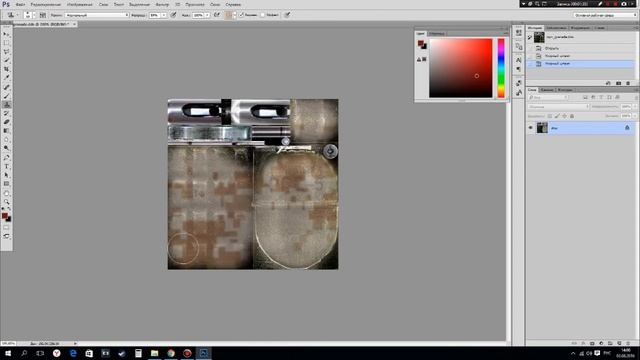The height and width of the screenshot is (360, 640).
Task: Switch to the Paths tab
Action: point(565,90)
